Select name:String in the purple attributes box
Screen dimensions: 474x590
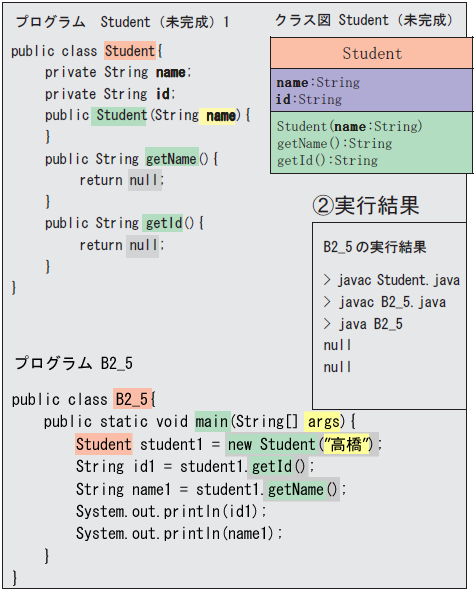[318, 82]
